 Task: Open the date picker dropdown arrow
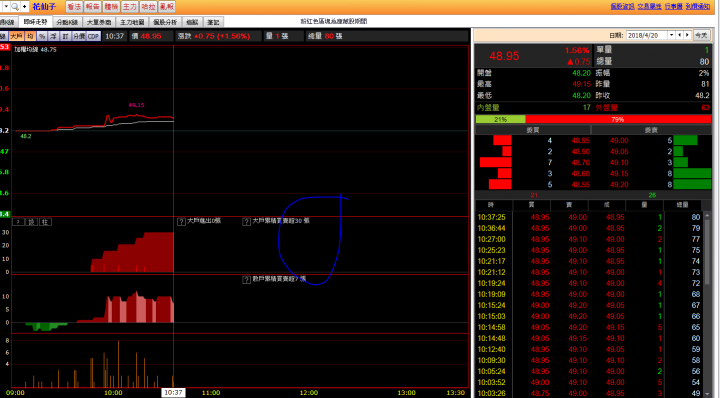pyautogui.click(x=671, y=35)
